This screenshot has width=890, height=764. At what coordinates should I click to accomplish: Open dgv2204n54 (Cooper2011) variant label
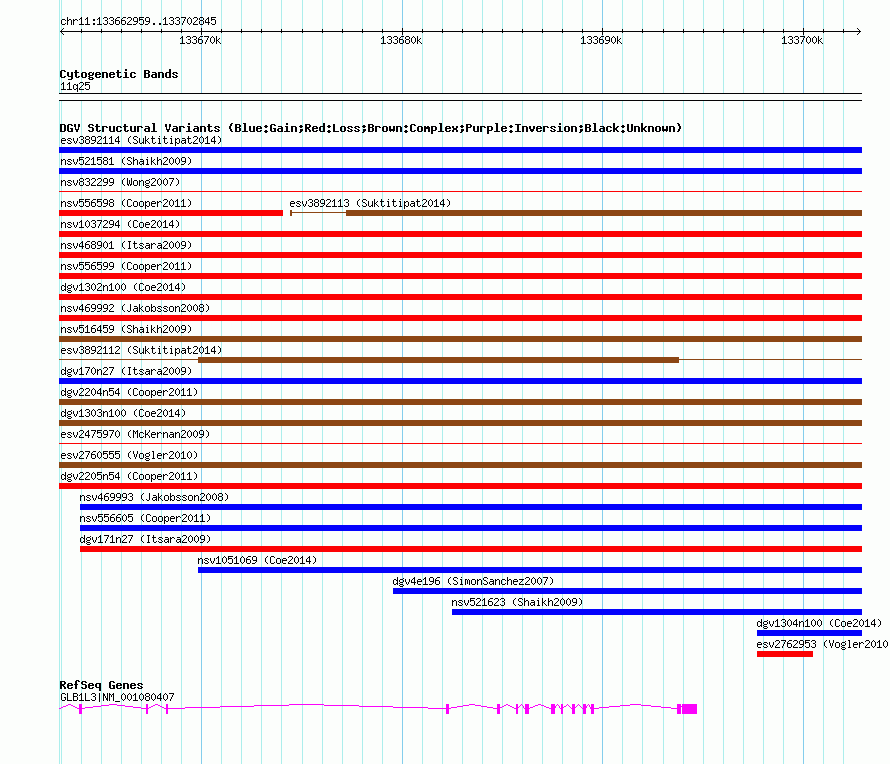click(x=129, y=392)
